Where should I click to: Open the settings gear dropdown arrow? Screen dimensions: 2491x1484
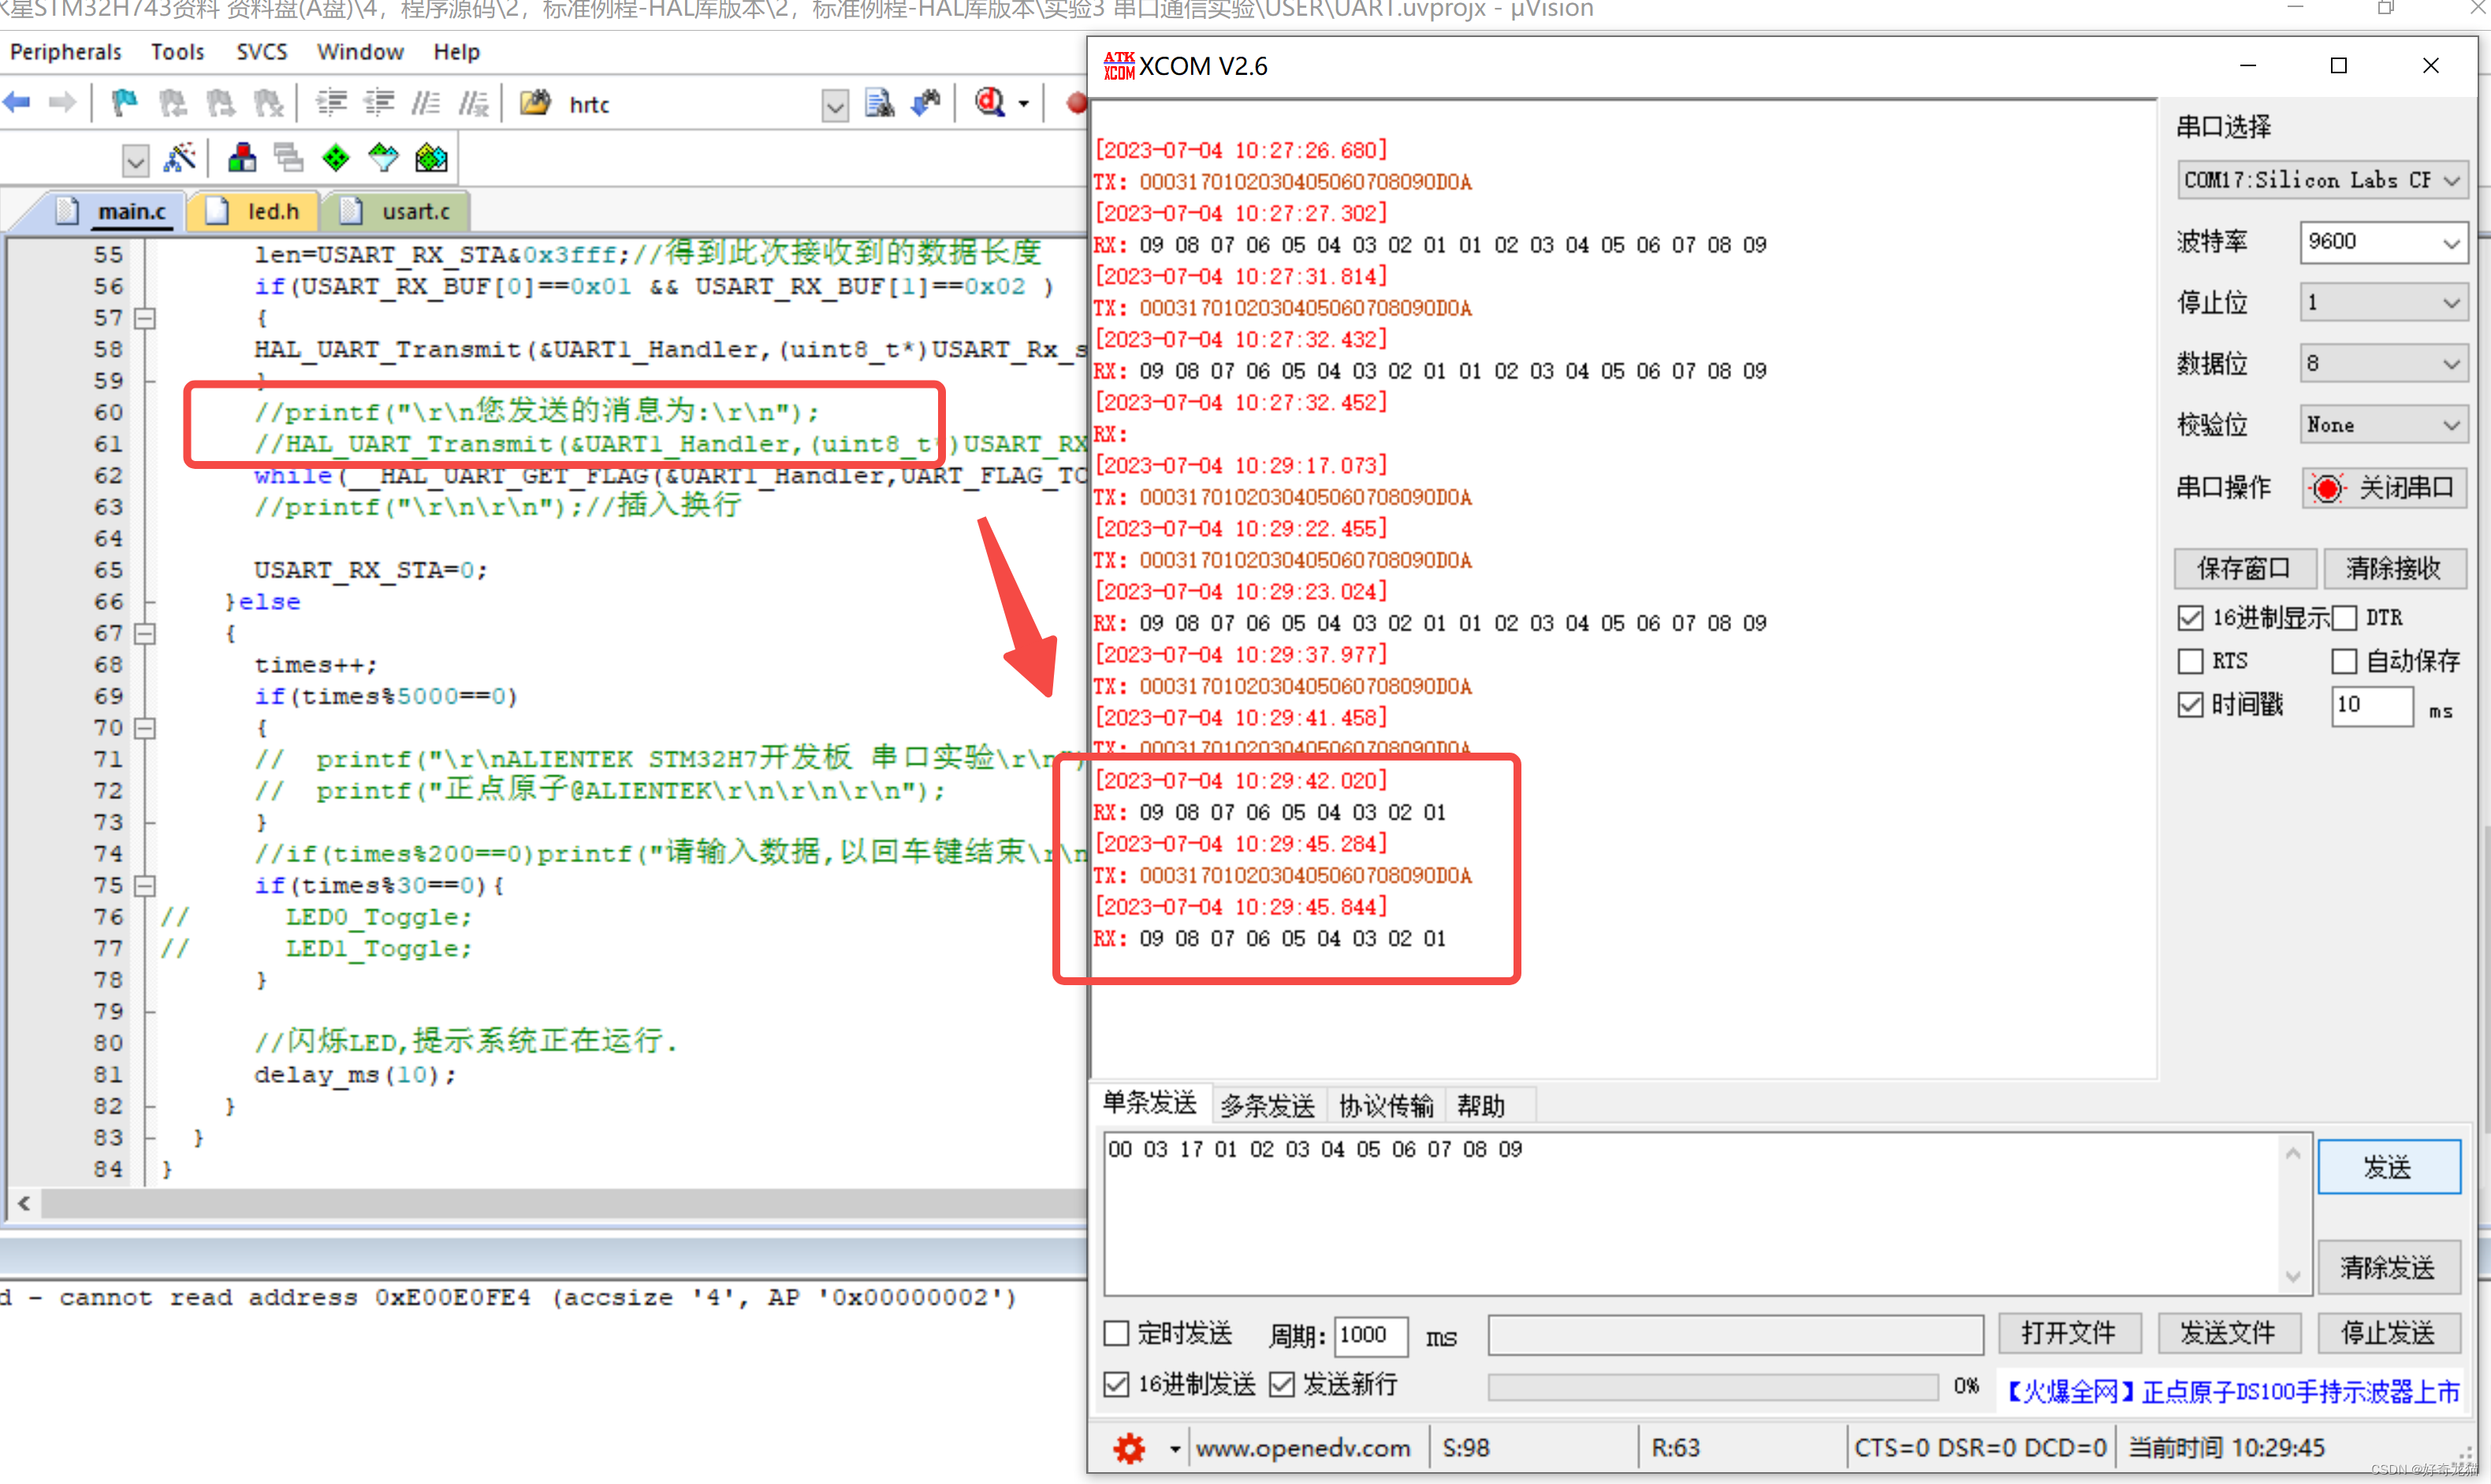coord(1174,1448)
